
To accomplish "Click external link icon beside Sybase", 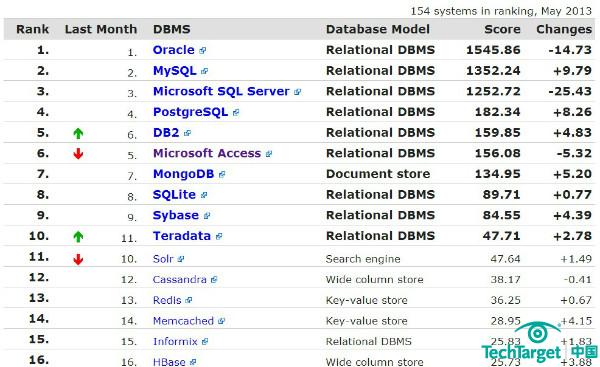I will (207, 216).
